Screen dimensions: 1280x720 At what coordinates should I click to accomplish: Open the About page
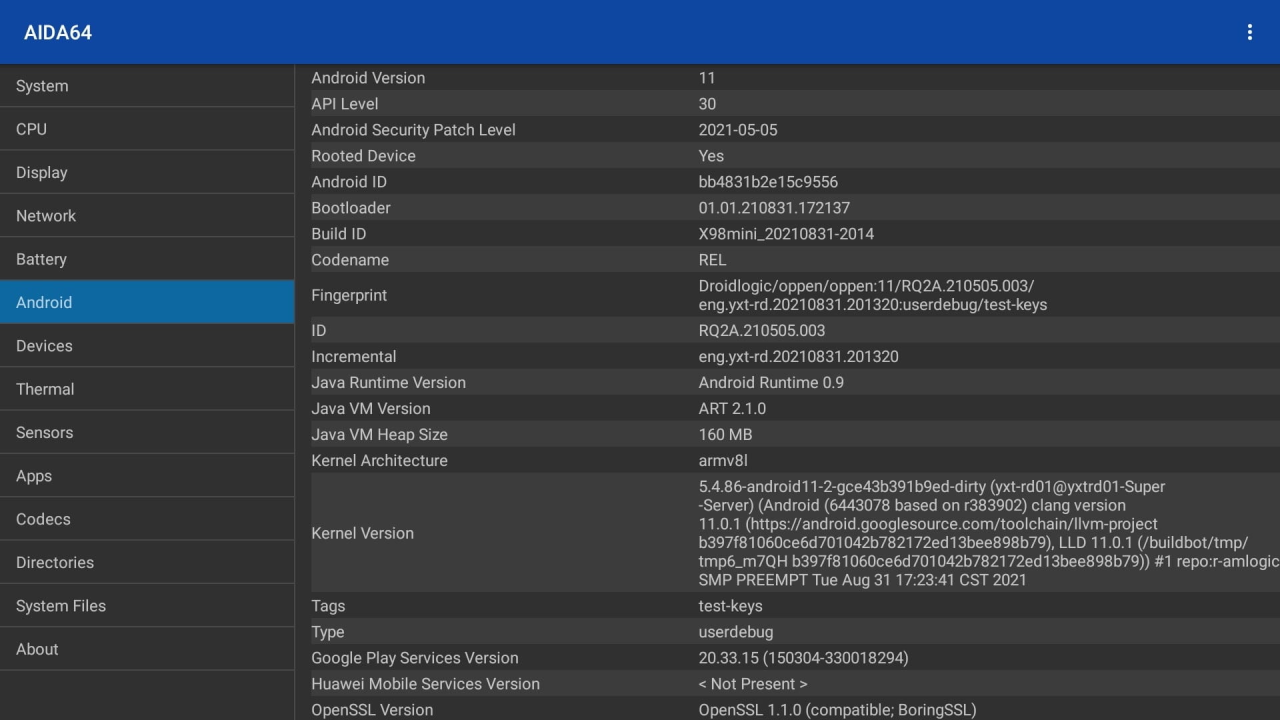[x=147, y=649]
